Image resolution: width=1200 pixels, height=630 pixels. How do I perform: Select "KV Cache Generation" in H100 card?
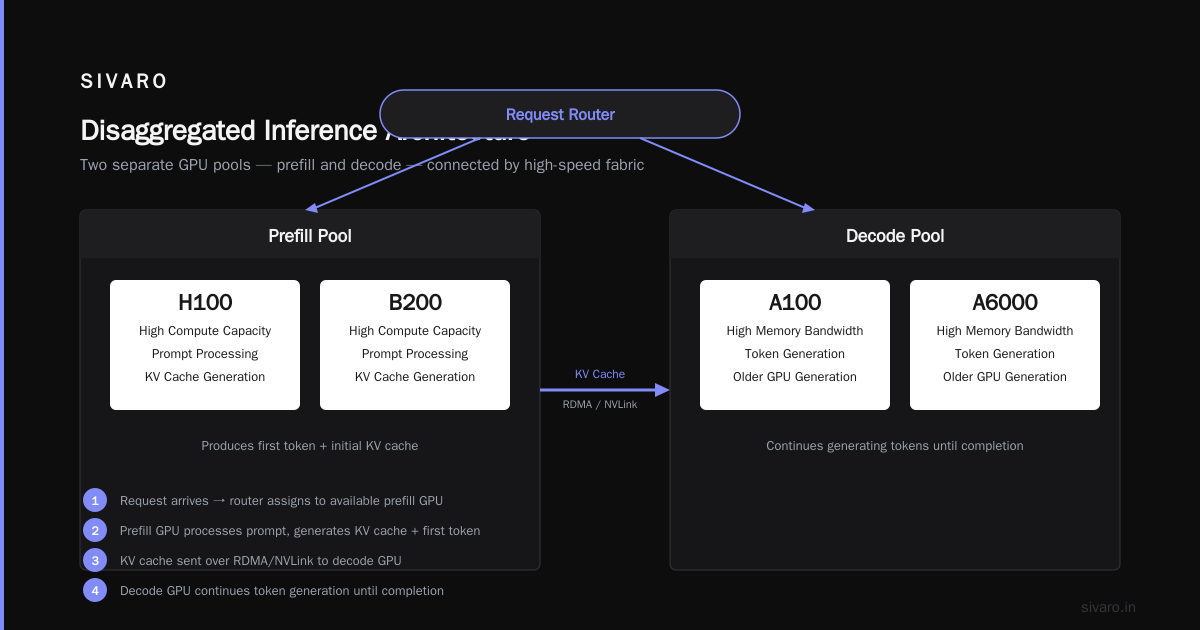pos(205,377)
